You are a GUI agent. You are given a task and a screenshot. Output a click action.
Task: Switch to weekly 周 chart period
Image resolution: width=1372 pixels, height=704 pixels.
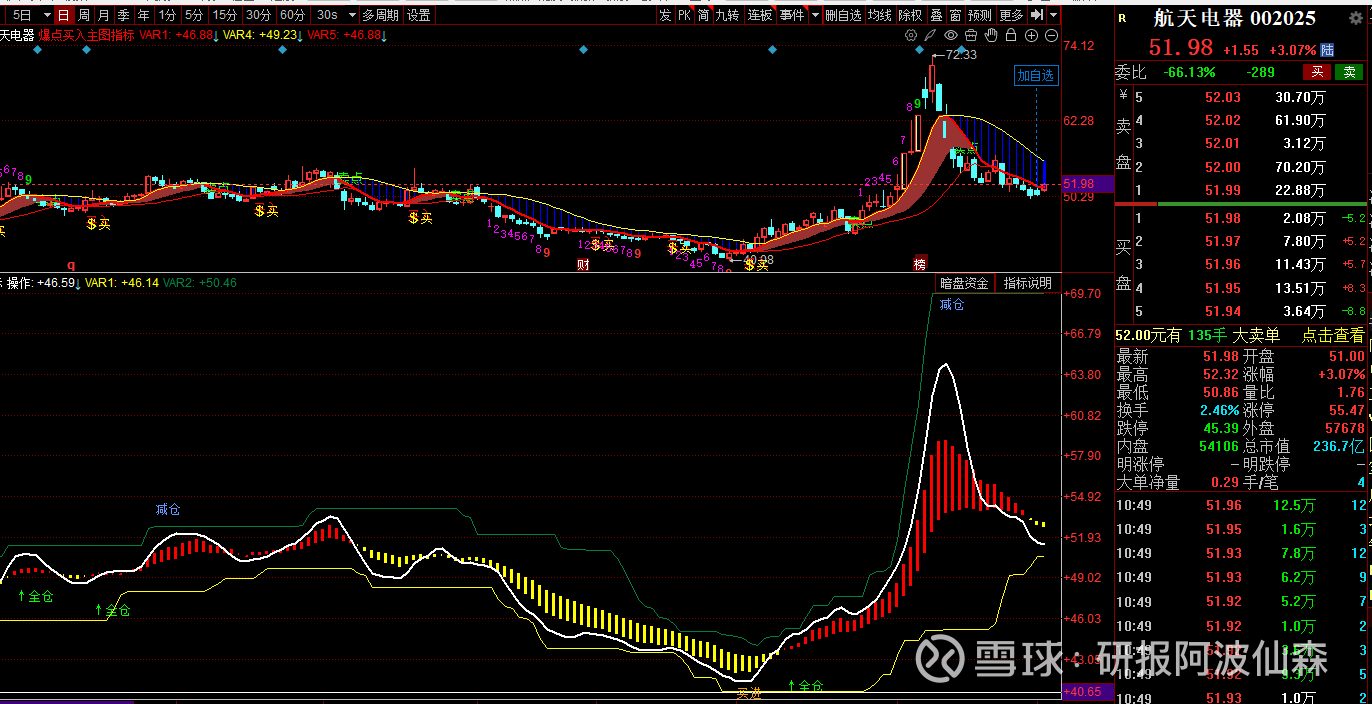[84, 15]
